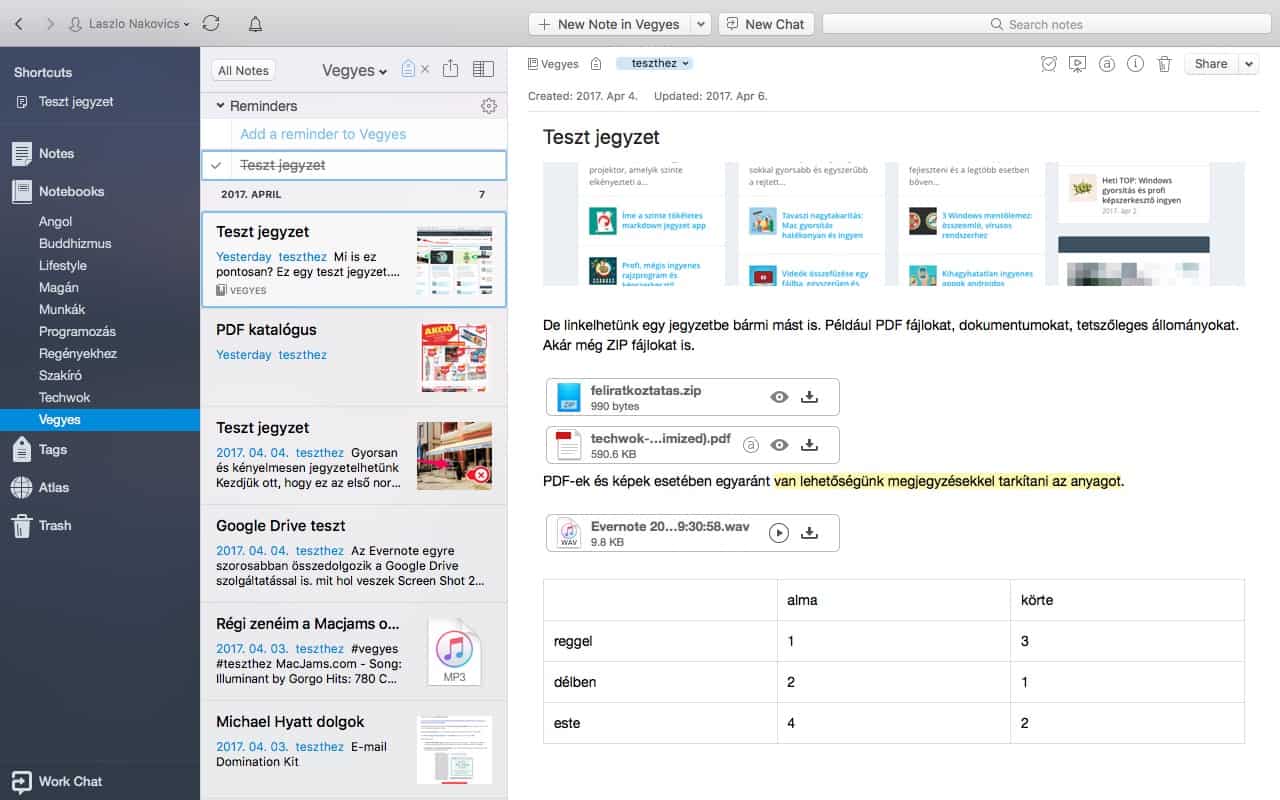The width and height of the screenshot is (1280, 800).
Task: Open note list view options icon
Action: pyautogui.click(x=483, y=69)
